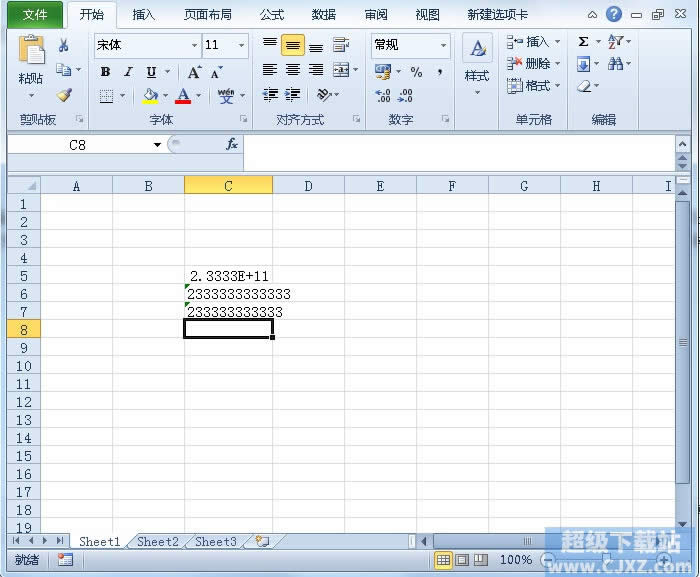
Task: Switch to Page Layout view
Action: pyautogui.click(x=462, y=560)
